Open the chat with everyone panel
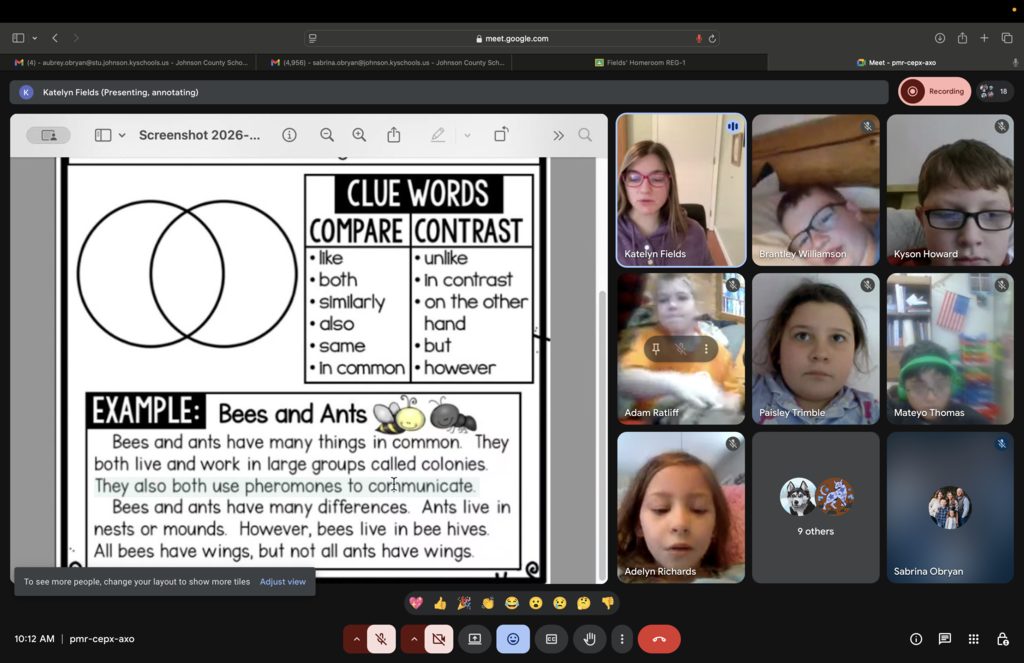 [944, 639]
